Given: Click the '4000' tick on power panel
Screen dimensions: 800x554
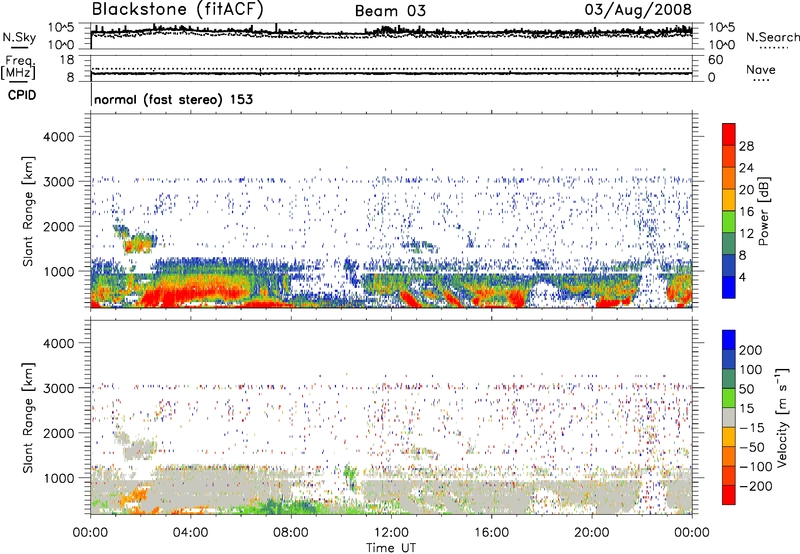Looking at the screenshot, I should pyautogui.click(x=58, y=137).
